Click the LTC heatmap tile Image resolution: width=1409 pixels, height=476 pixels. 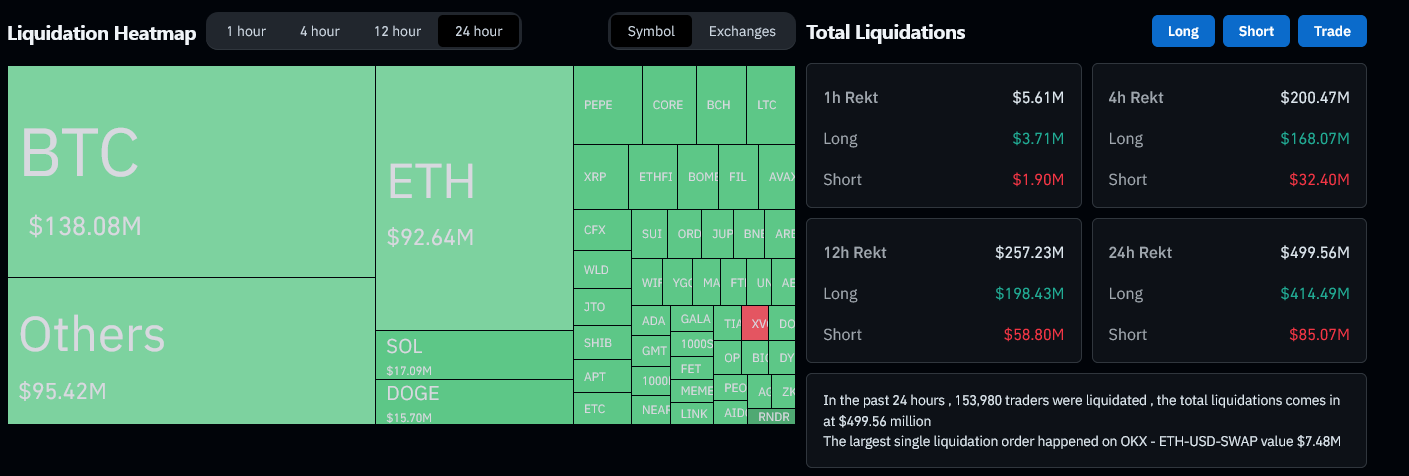[x=768, y=105]
